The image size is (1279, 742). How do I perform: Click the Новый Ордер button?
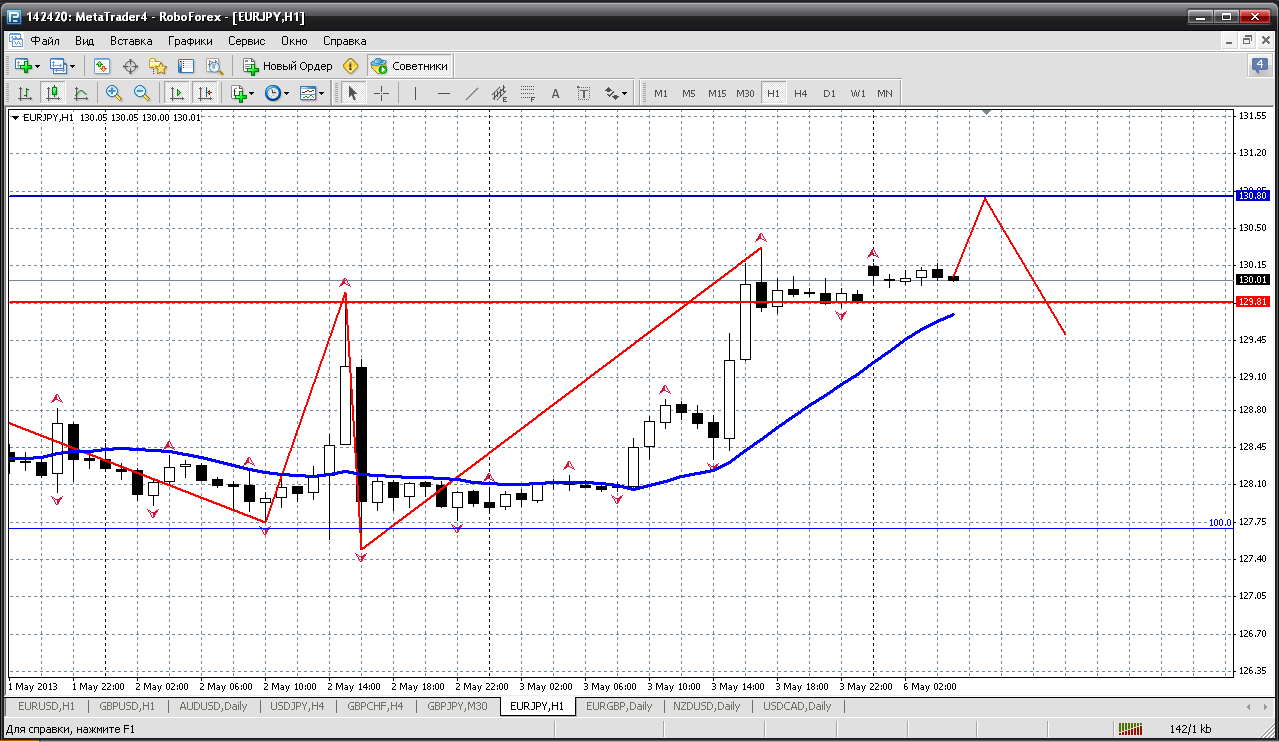pos(288,66)
